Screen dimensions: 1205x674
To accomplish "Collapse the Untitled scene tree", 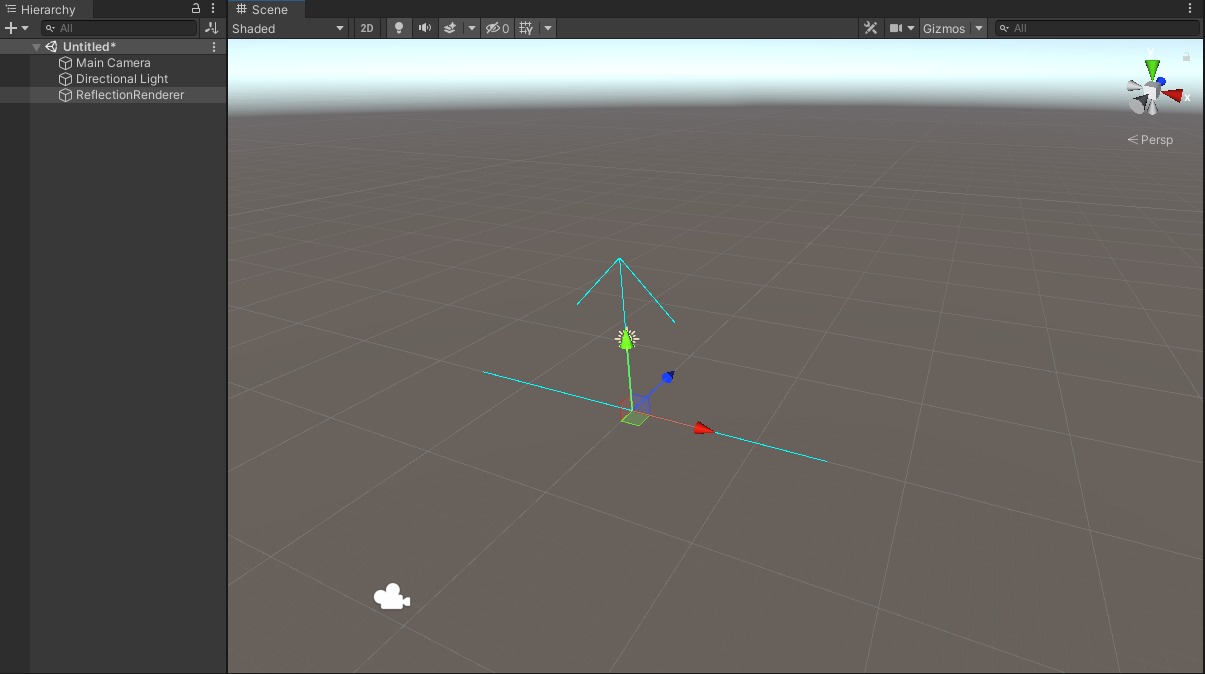I will click(37, 47).
